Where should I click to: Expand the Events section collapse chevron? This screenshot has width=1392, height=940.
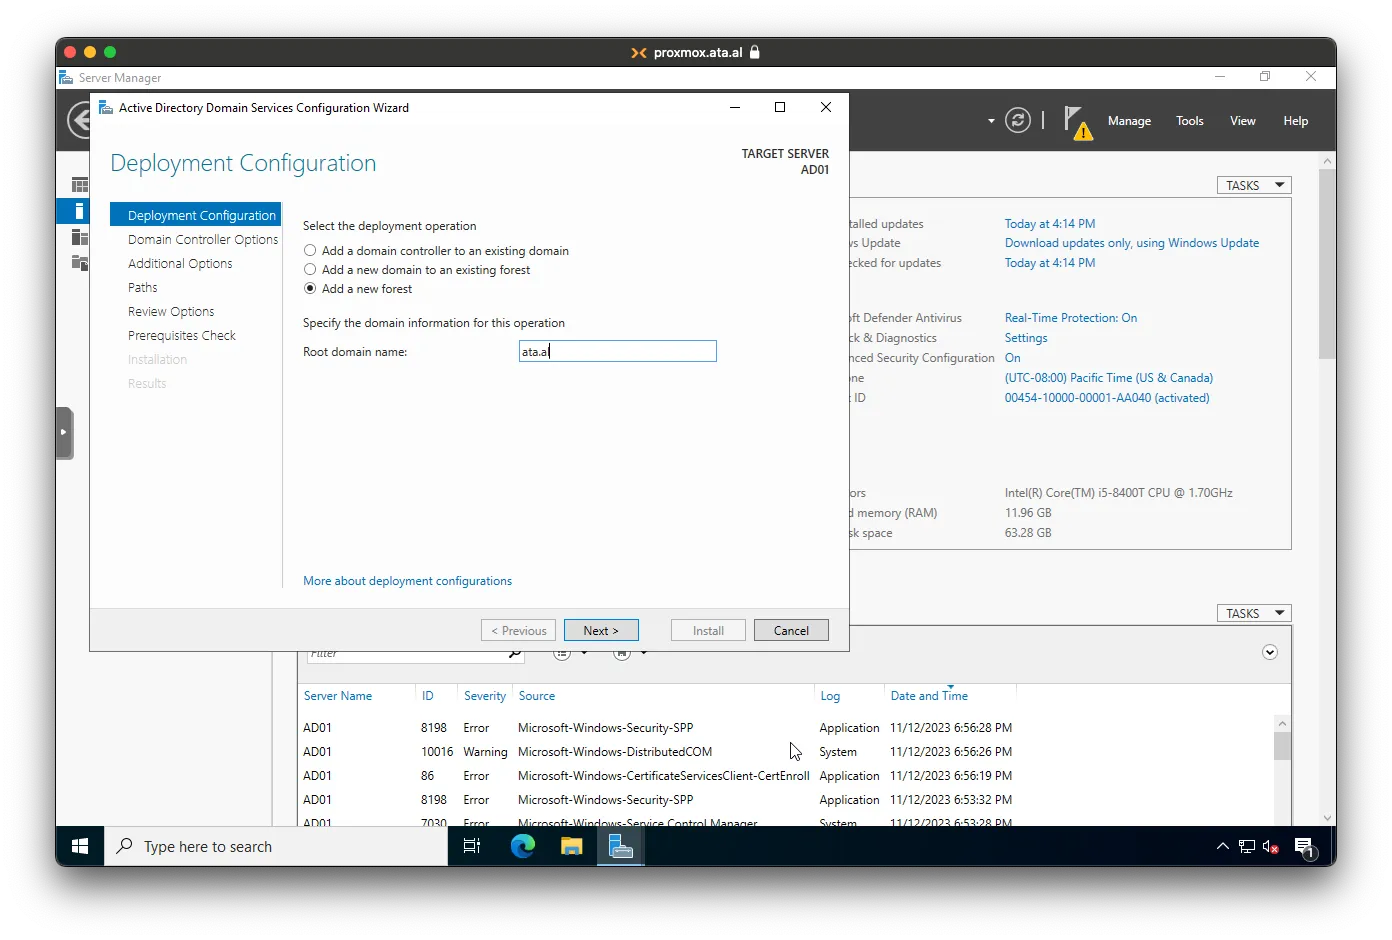point(1270,652)
